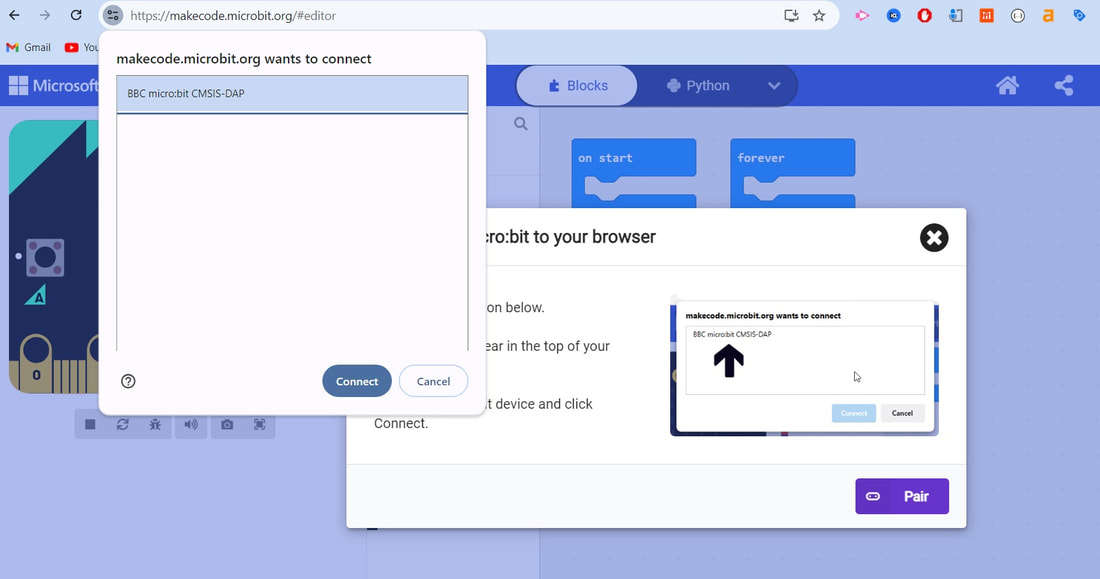Click the browser forward arrow

pos(45,15)
